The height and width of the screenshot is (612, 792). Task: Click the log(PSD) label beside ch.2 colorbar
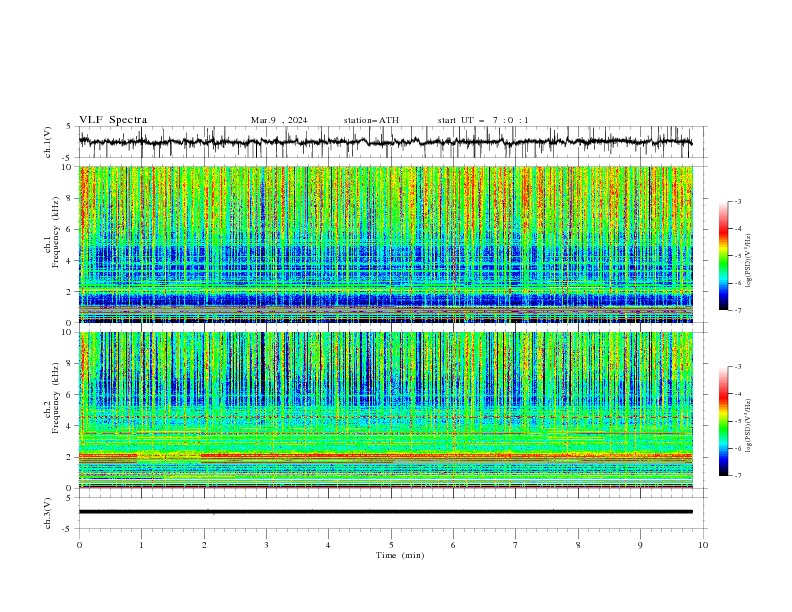pyautogui.click(x=749, y=426)
